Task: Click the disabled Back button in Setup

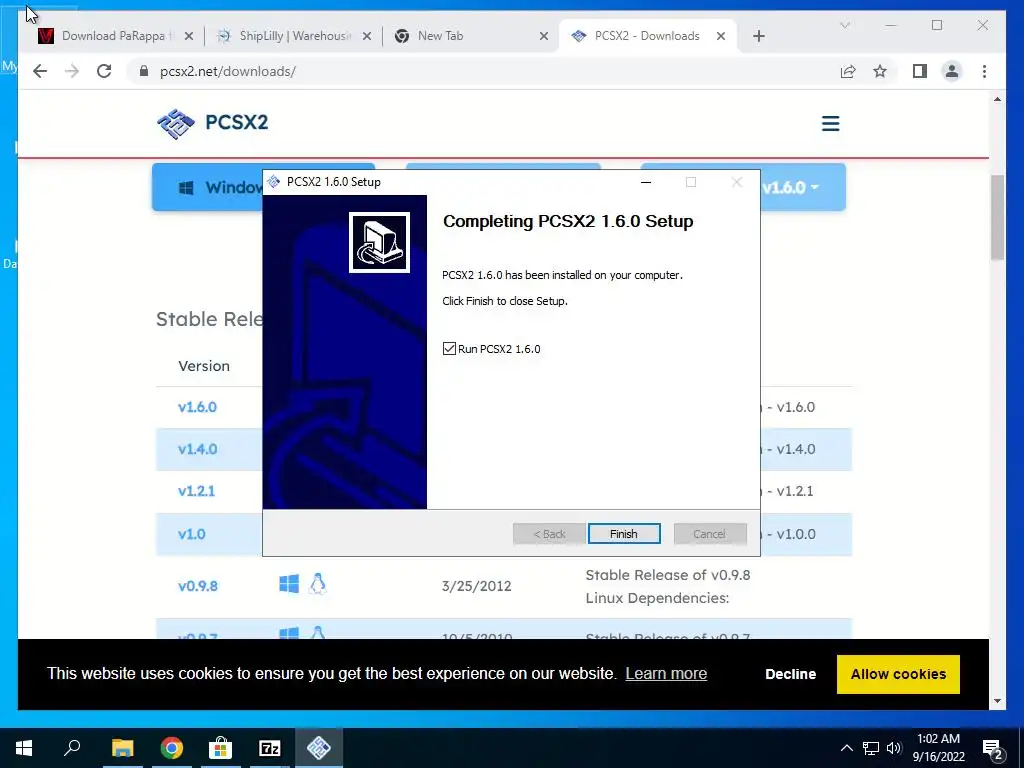Action: [x=549, y=534]
